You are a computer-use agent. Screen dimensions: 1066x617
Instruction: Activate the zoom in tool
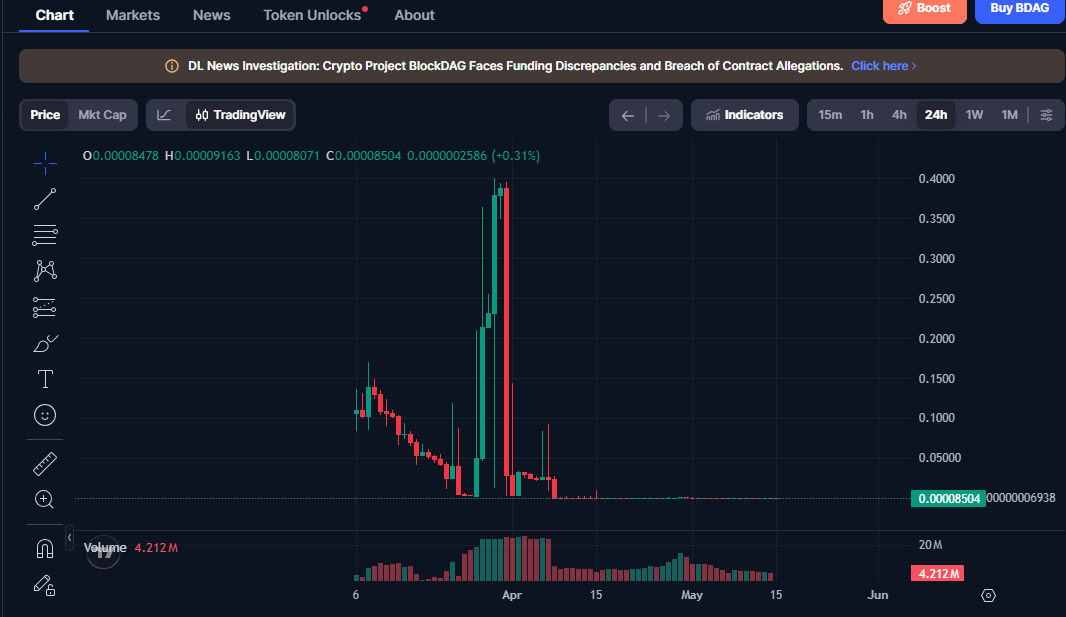tap(44, 499)
